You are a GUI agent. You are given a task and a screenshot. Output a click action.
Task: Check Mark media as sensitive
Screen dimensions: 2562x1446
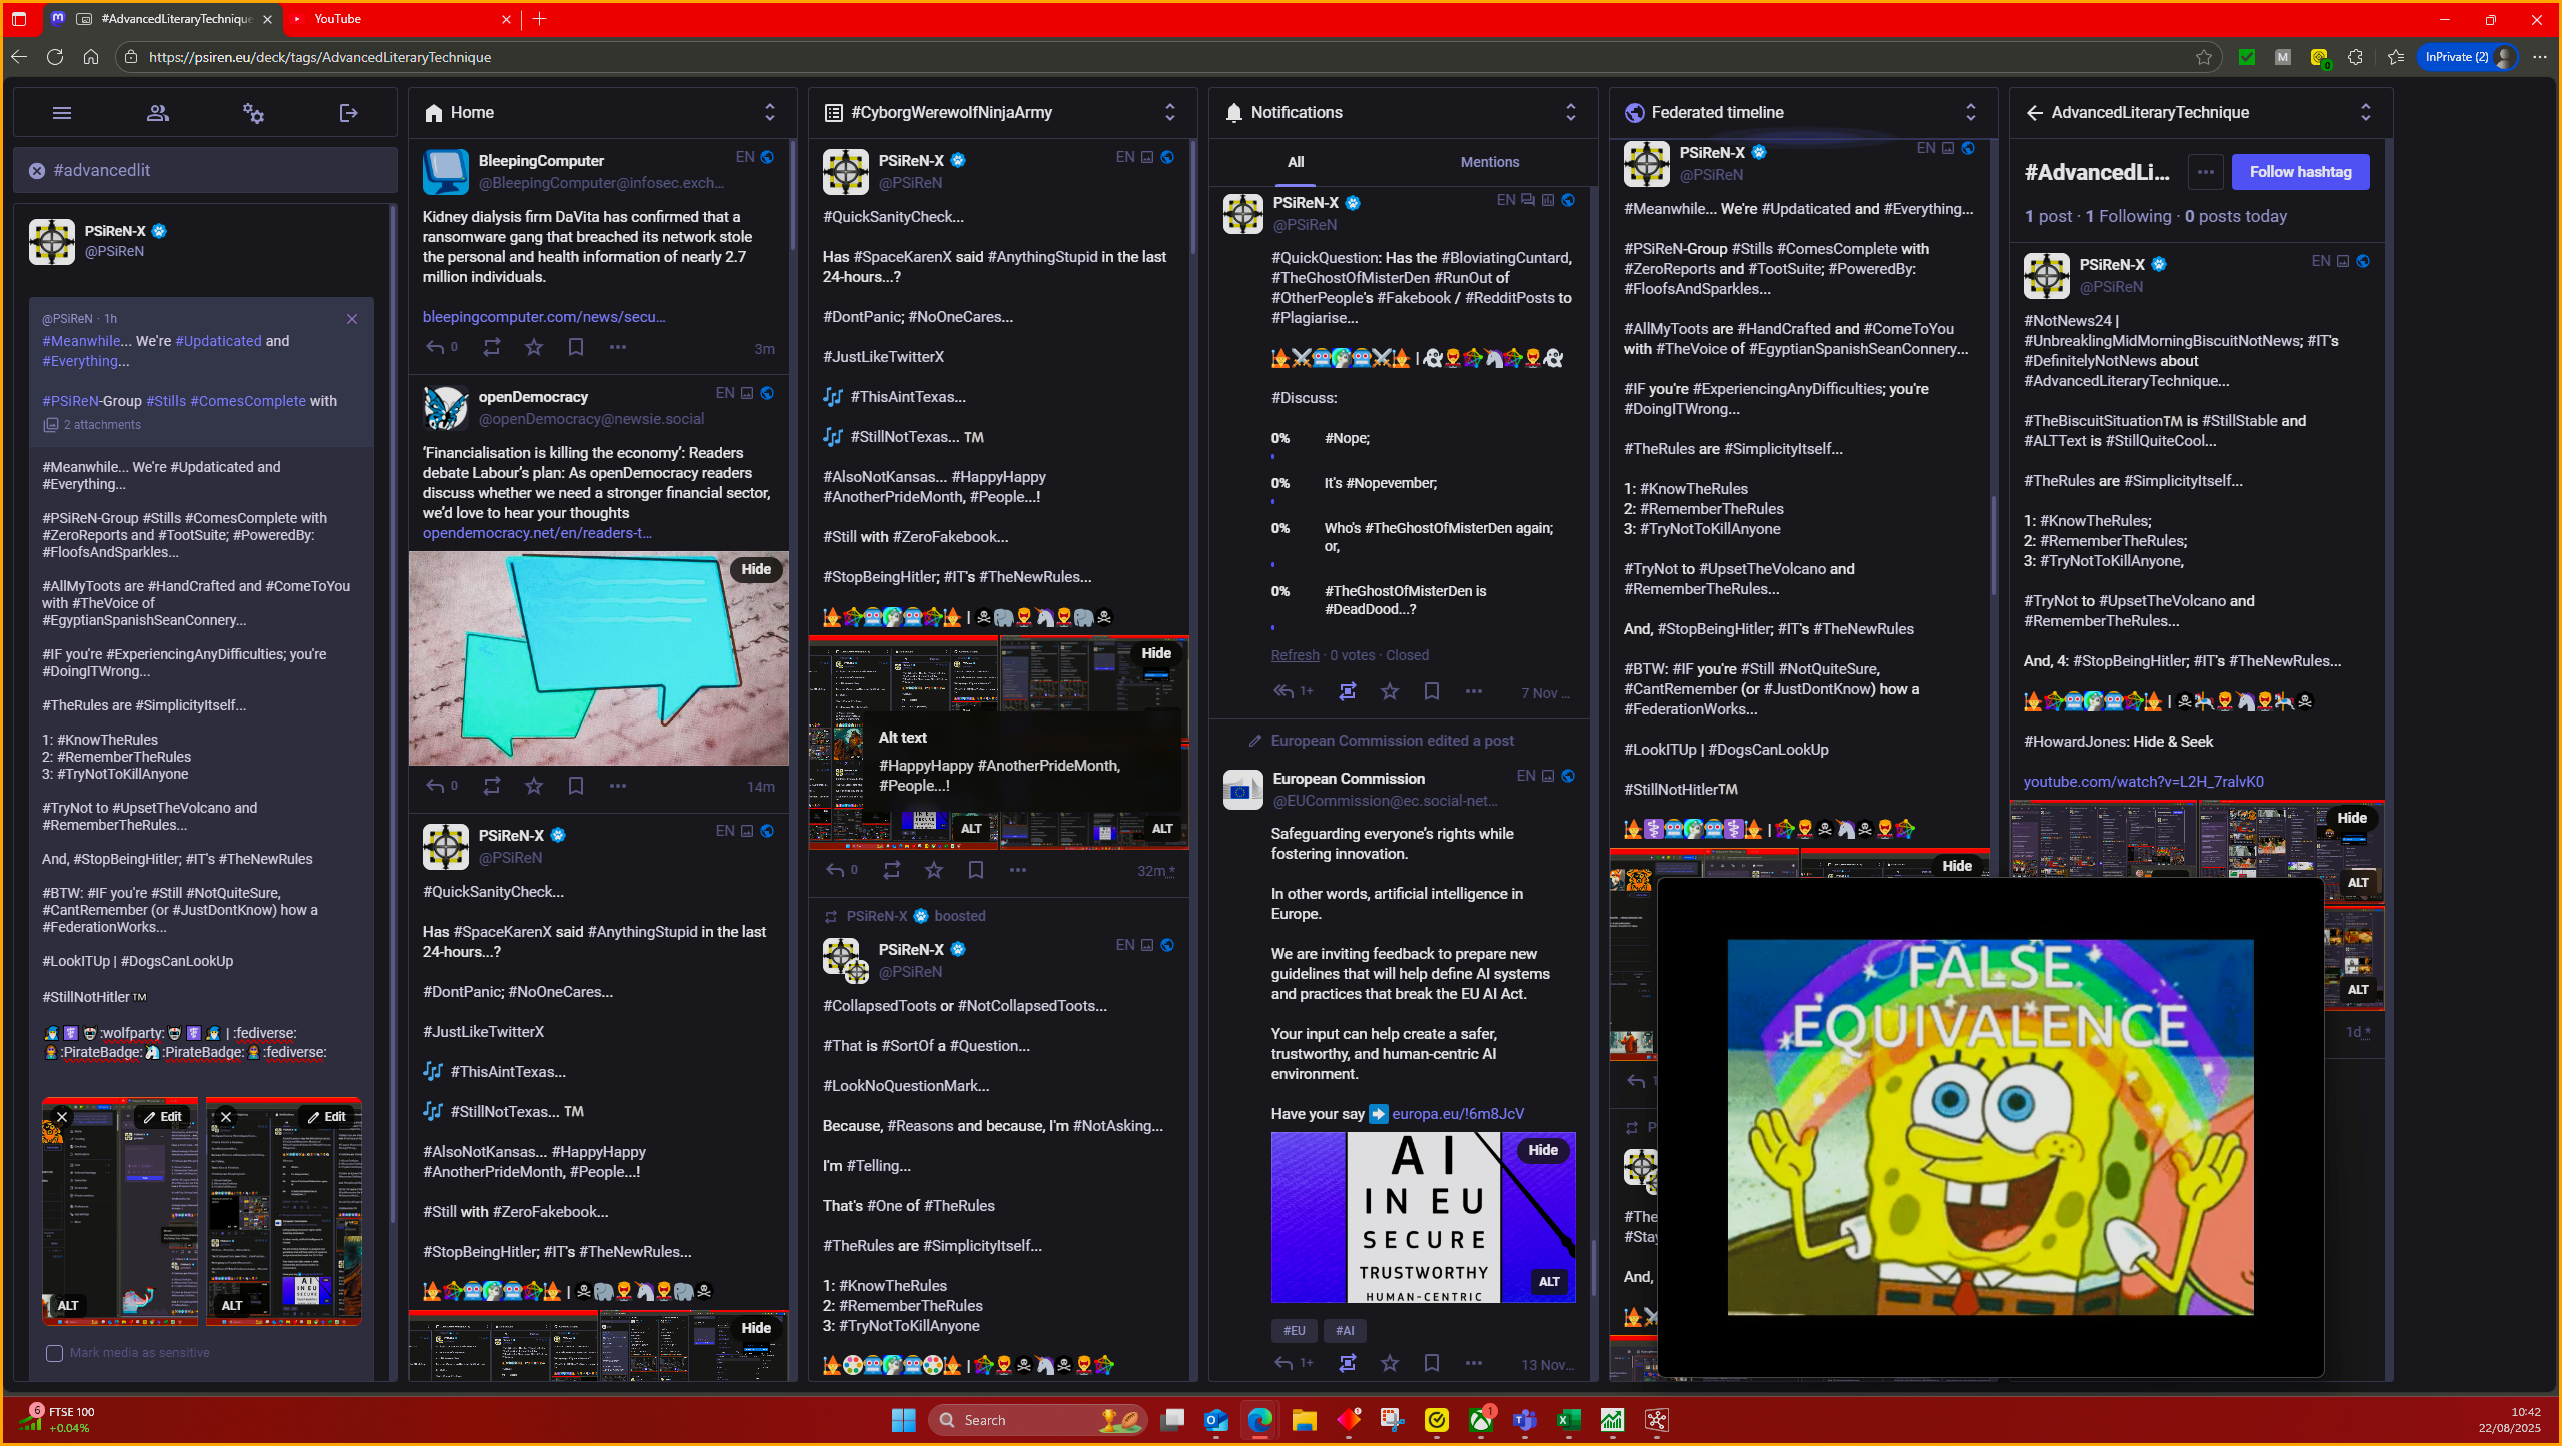click(54, 1353)
